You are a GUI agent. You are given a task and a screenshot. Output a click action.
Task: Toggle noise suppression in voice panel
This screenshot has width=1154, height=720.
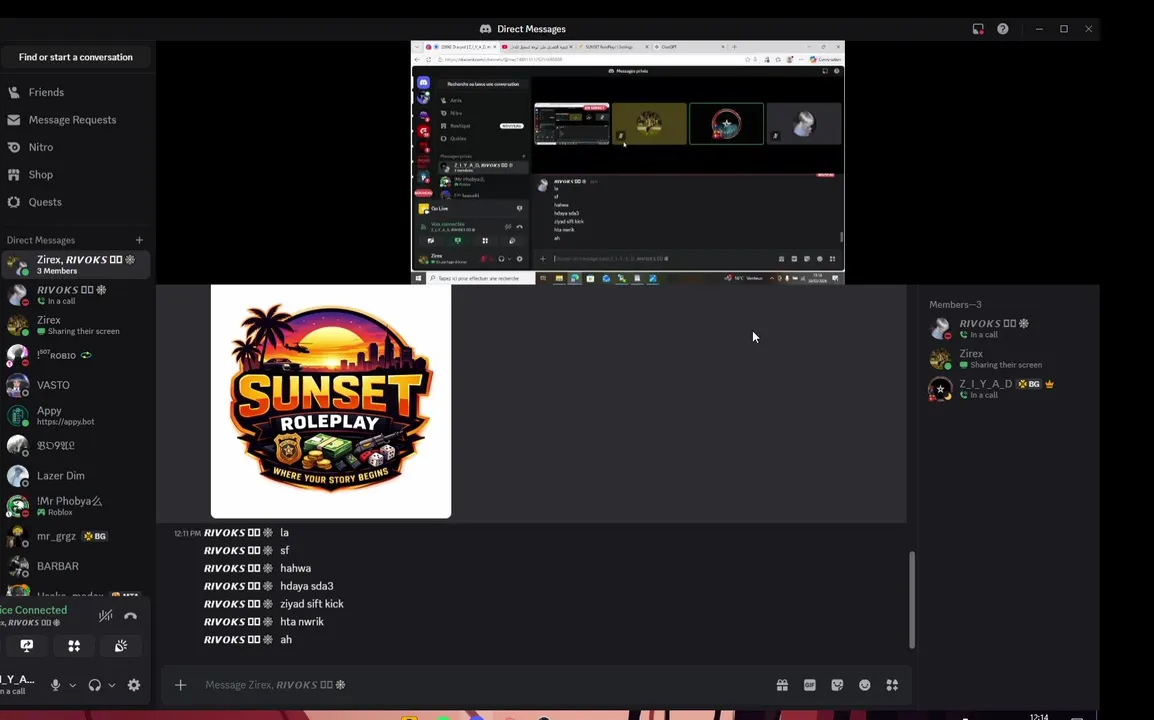[106, 615]
